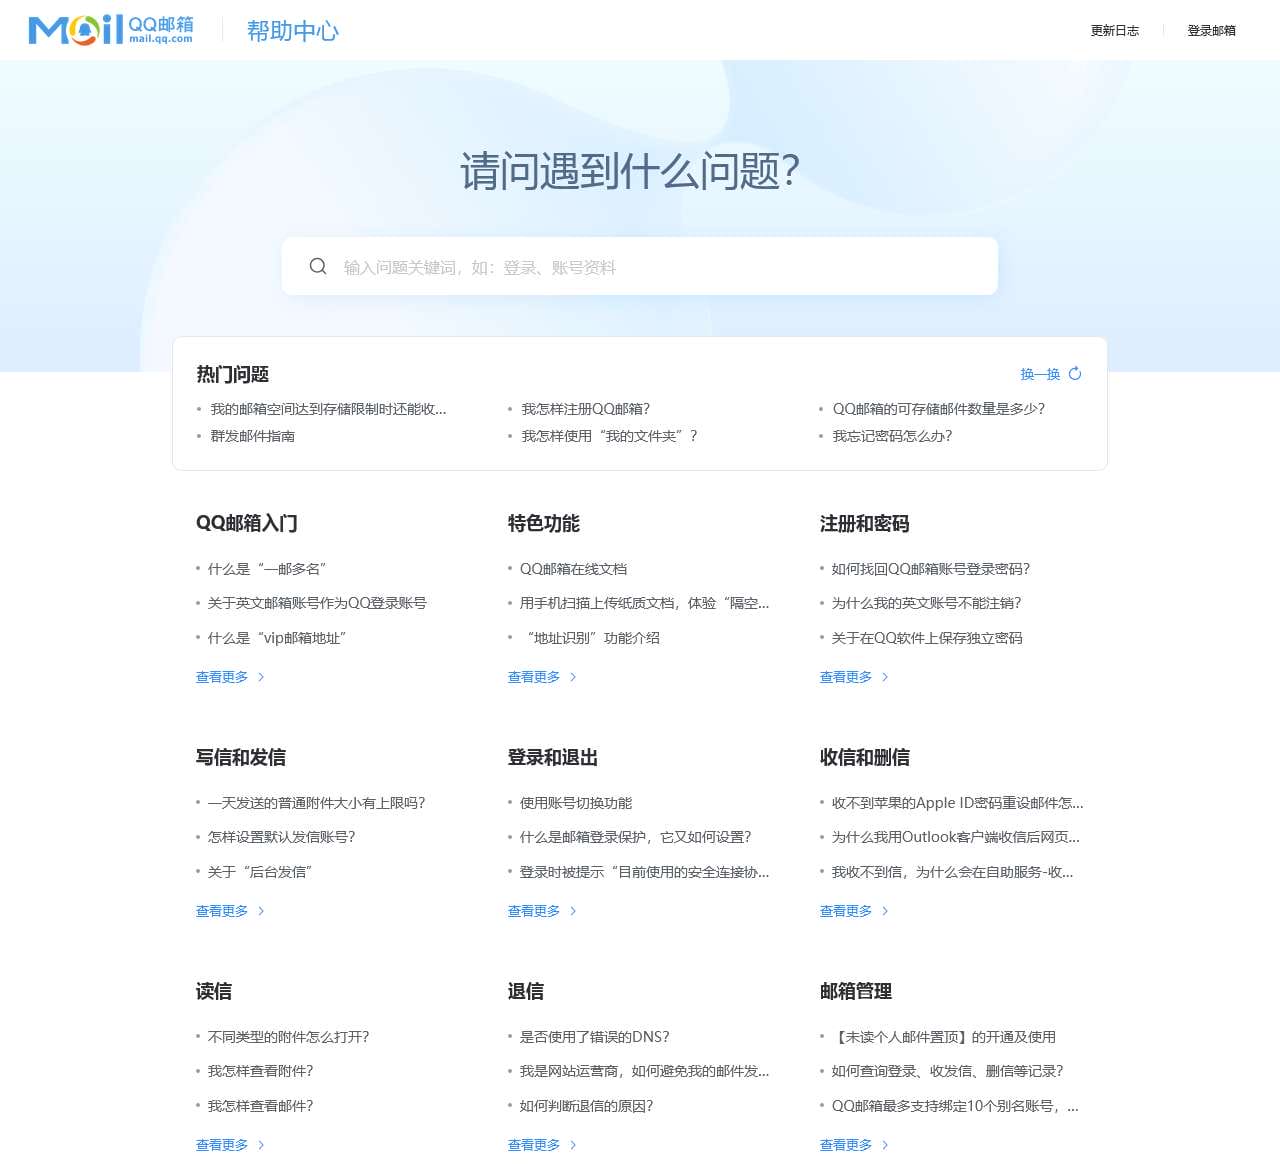This screenshot has height=1167, width=1280.
Task: Open the 更新日志 page
Action: [x=1113, y=31]
